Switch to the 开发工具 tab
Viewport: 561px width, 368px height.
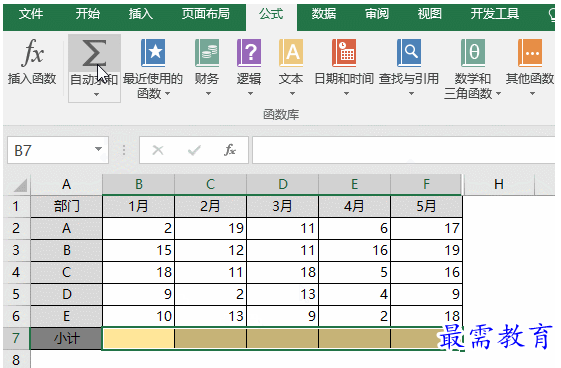tap(494, 14)
